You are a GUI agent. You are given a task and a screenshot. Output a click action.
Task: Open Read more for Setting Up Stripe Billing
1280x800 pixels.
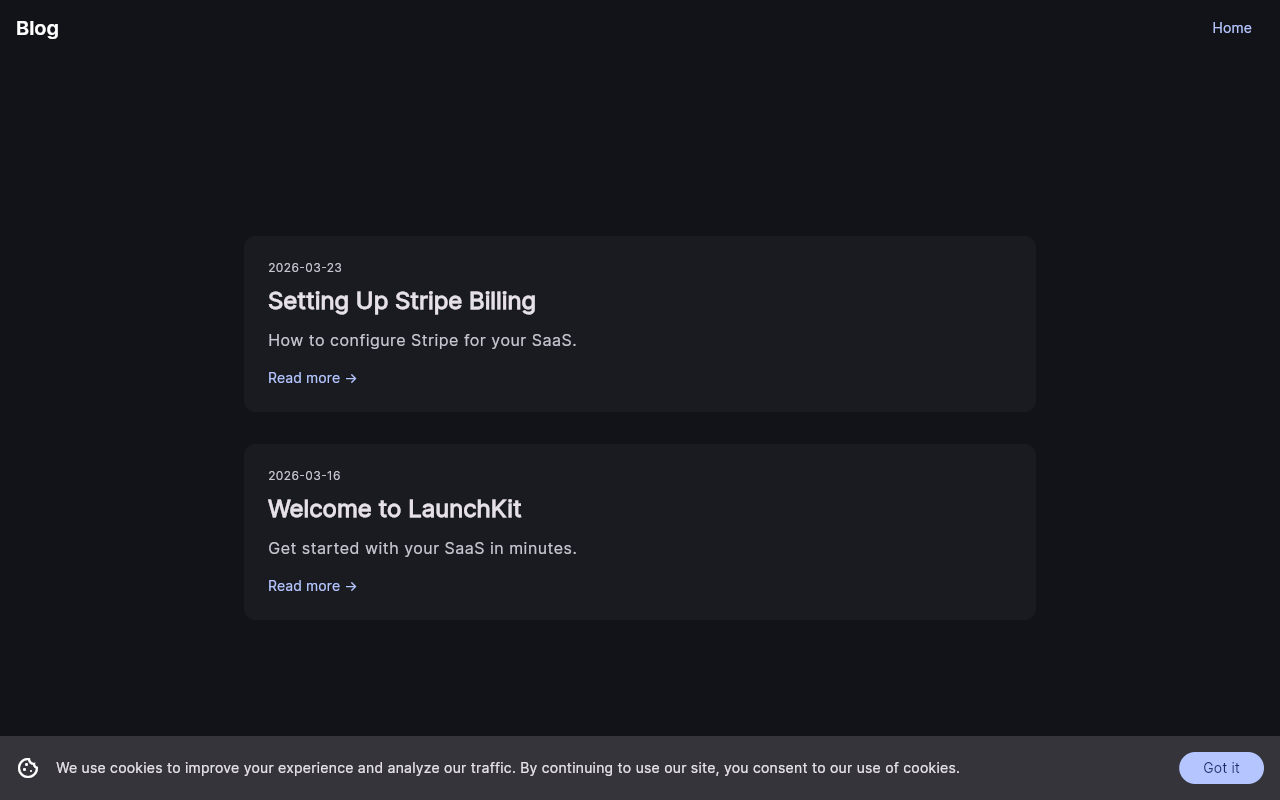[x=304, y=378]
